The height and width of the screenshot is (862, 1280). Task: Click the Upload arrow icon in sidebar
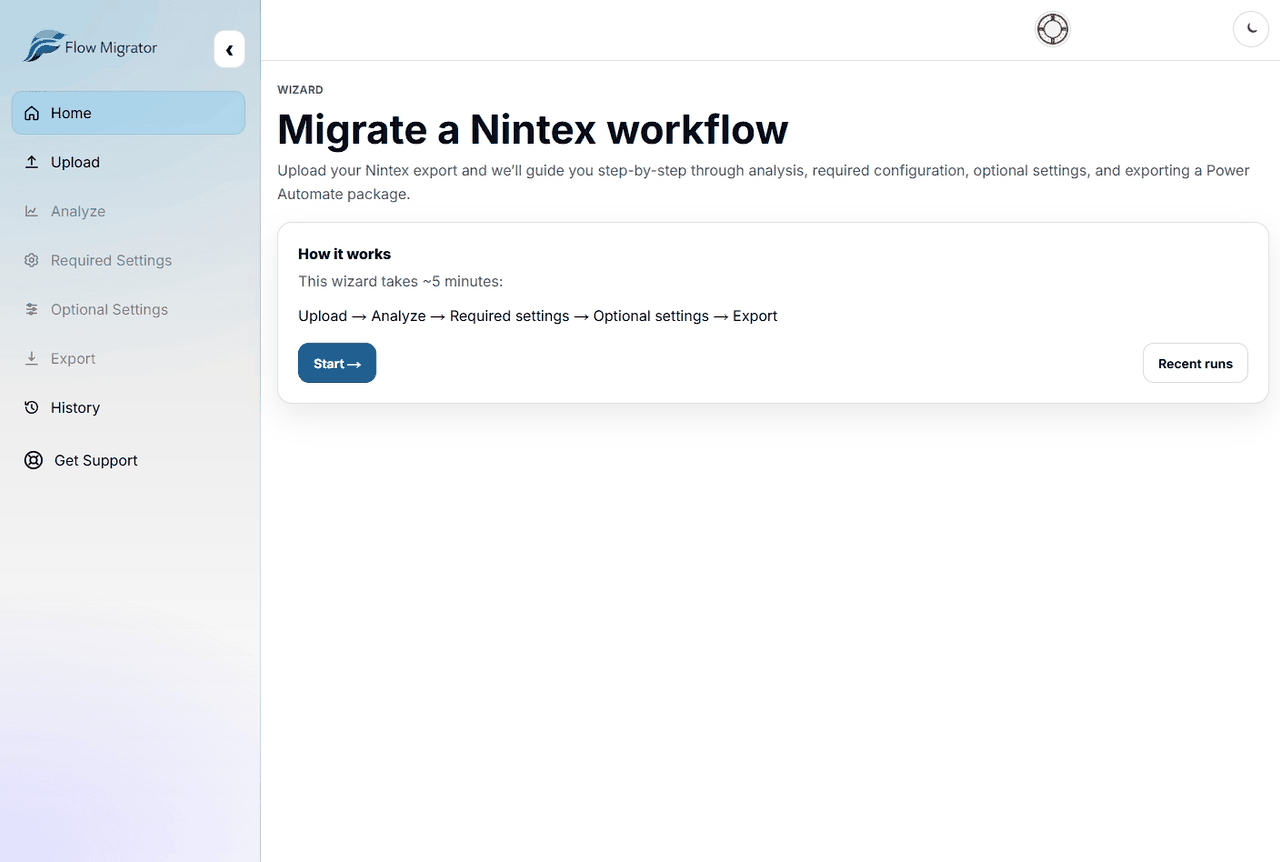pos(31,161)
